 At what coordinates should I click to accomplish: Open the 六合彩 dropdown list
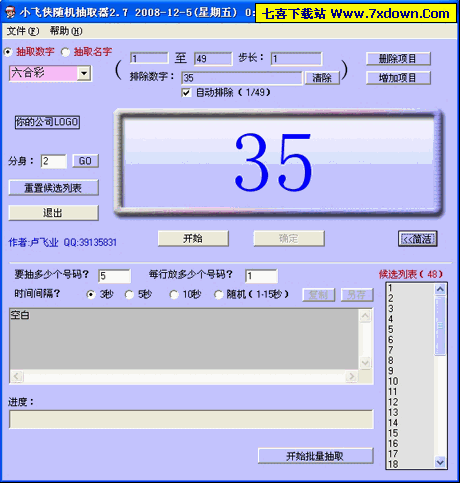click(x=84, y=73)
